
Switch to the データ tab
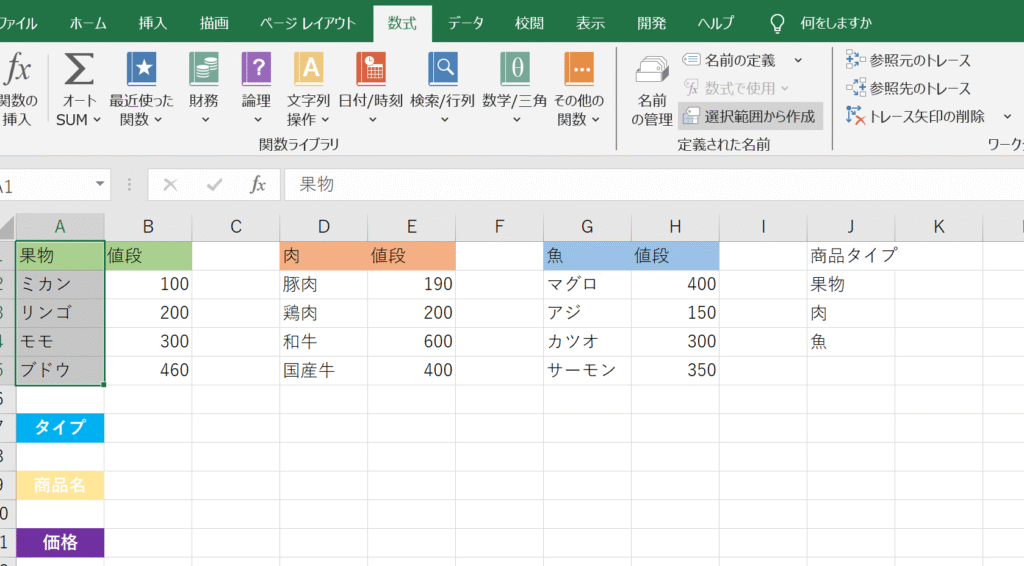pyautogui.click(x=465, y=23)
